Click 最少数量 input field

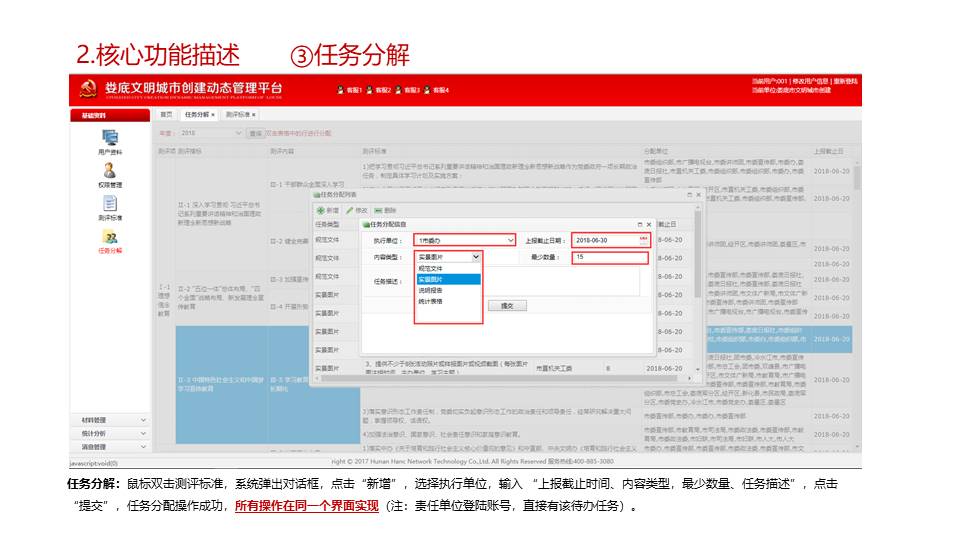610,257
